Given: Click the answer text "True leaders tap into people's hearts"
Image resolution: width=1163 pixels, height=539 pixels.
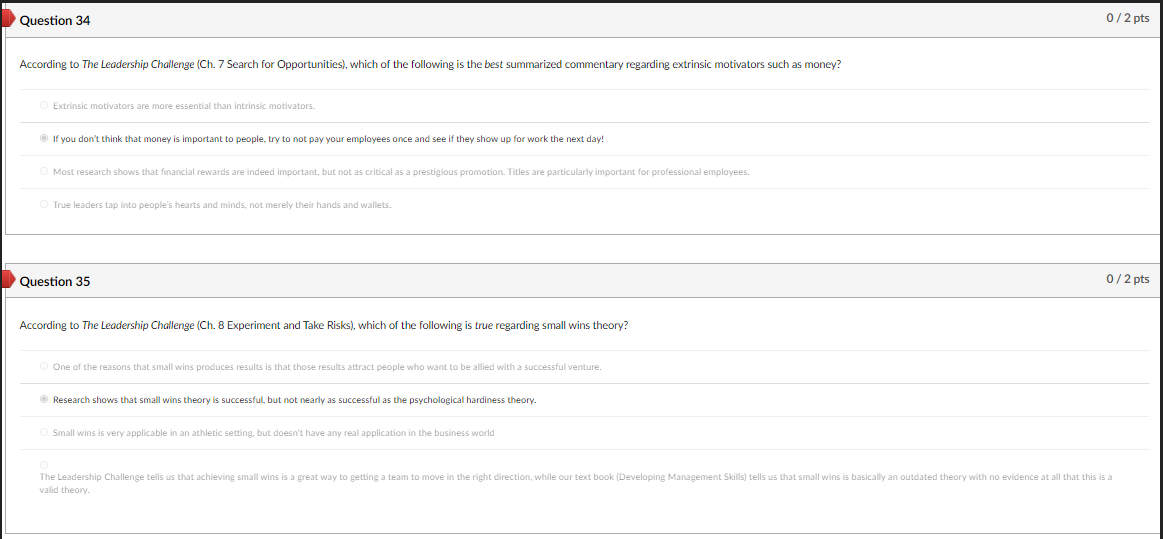Looking at the screenshot, I should click(222, 205).
